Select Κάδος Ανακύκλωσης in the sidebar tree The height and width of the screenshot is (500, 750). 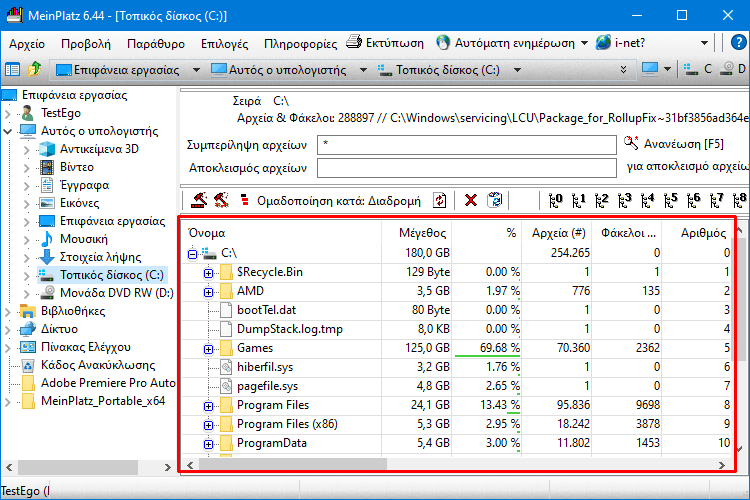tap(98, 365)
